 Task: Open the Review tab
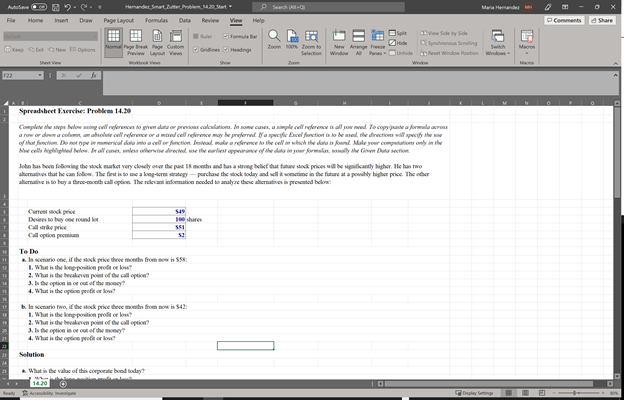point(210,20)
